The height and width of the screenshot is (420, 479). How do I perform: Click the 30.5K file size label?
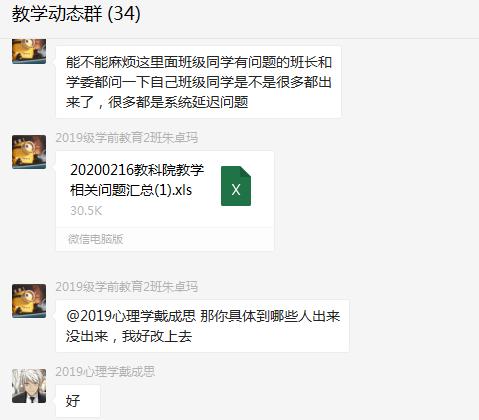click(86, 211)
